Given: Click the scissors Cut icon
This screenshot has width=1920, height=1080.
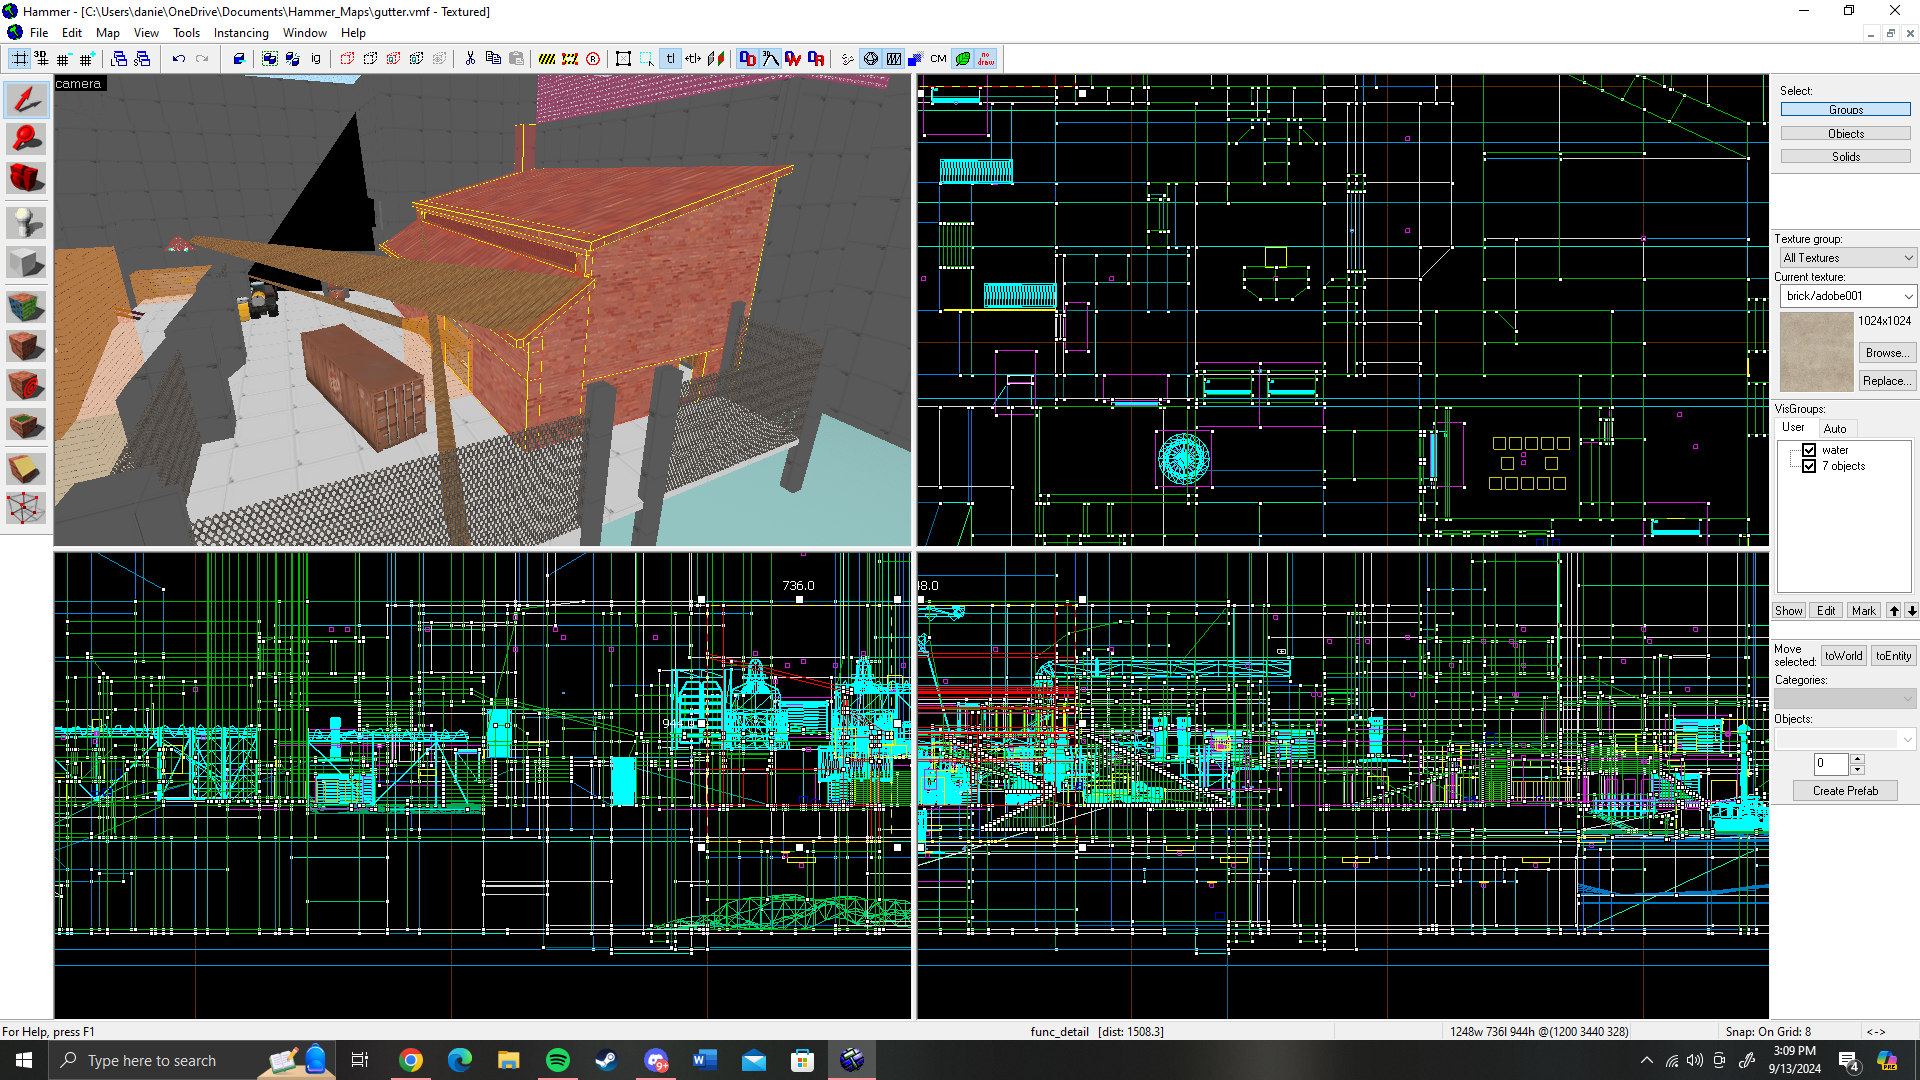Looking at the screenshot, I should click(x=470, y=59).
